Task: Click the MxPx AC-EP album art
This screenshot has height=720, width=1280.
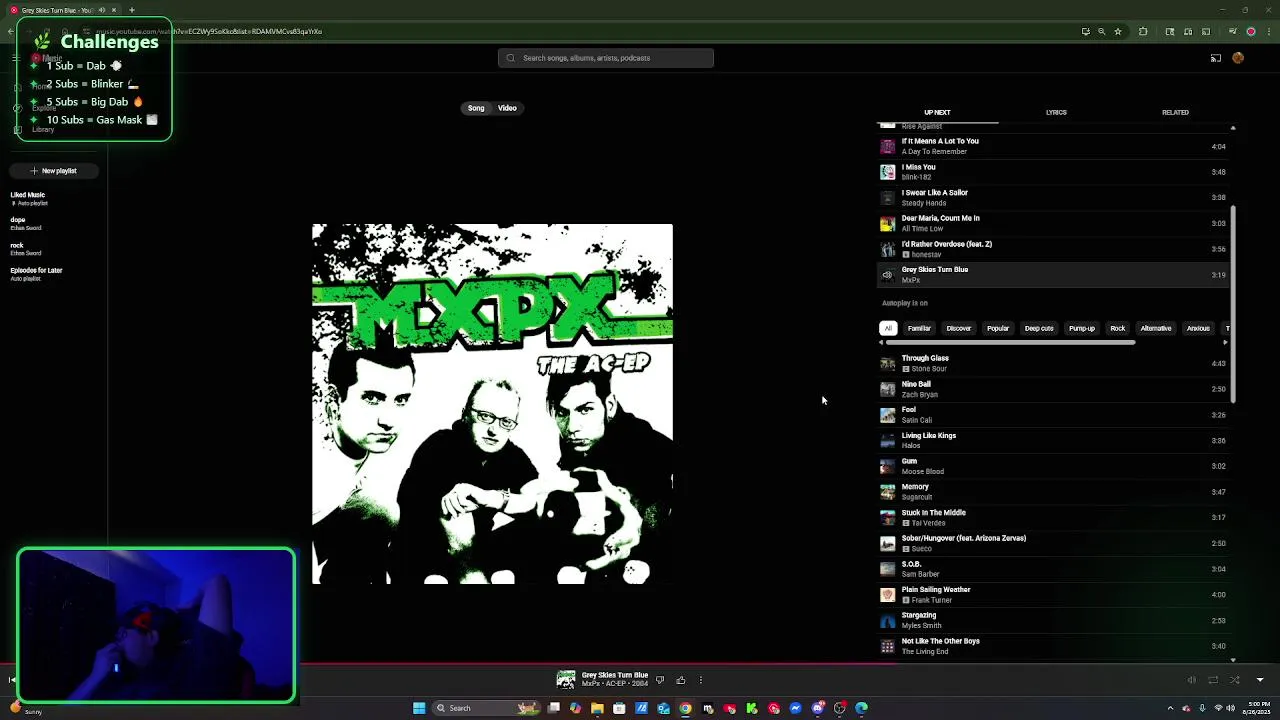Action: tap(492, 404)
